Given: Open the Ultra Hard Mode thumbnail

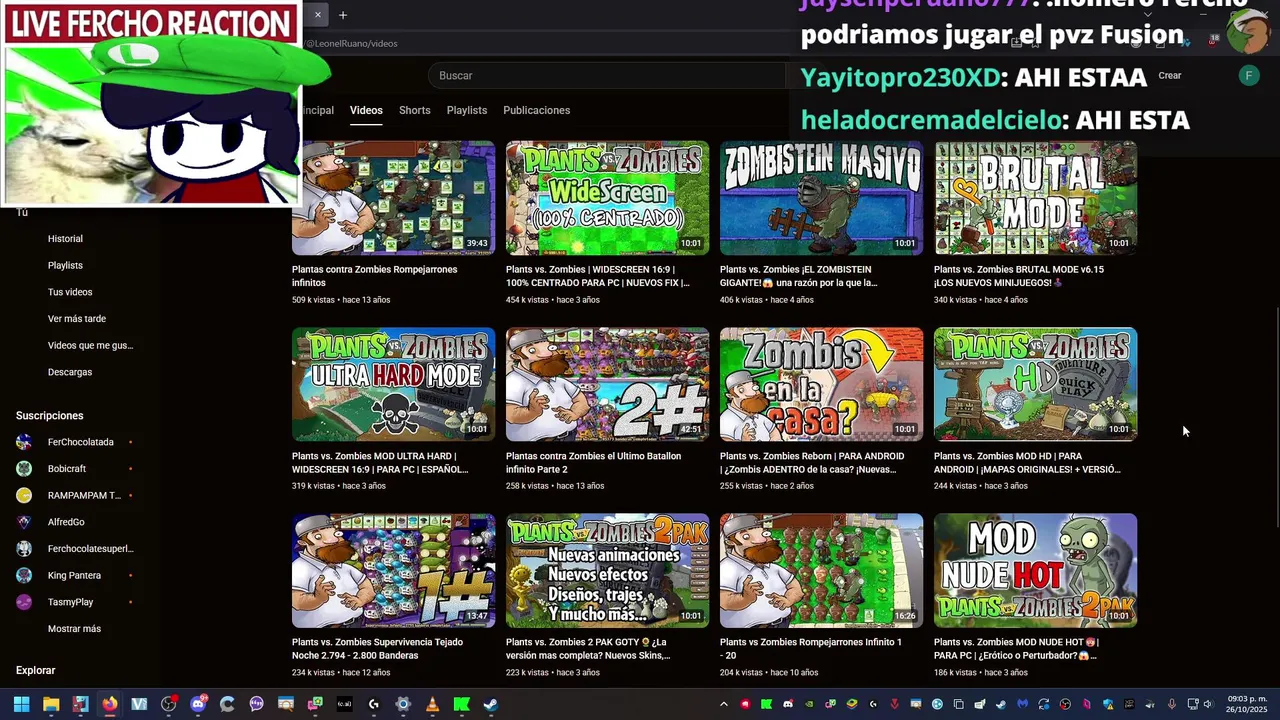Looking at the screenshot, I should (393, 384).
